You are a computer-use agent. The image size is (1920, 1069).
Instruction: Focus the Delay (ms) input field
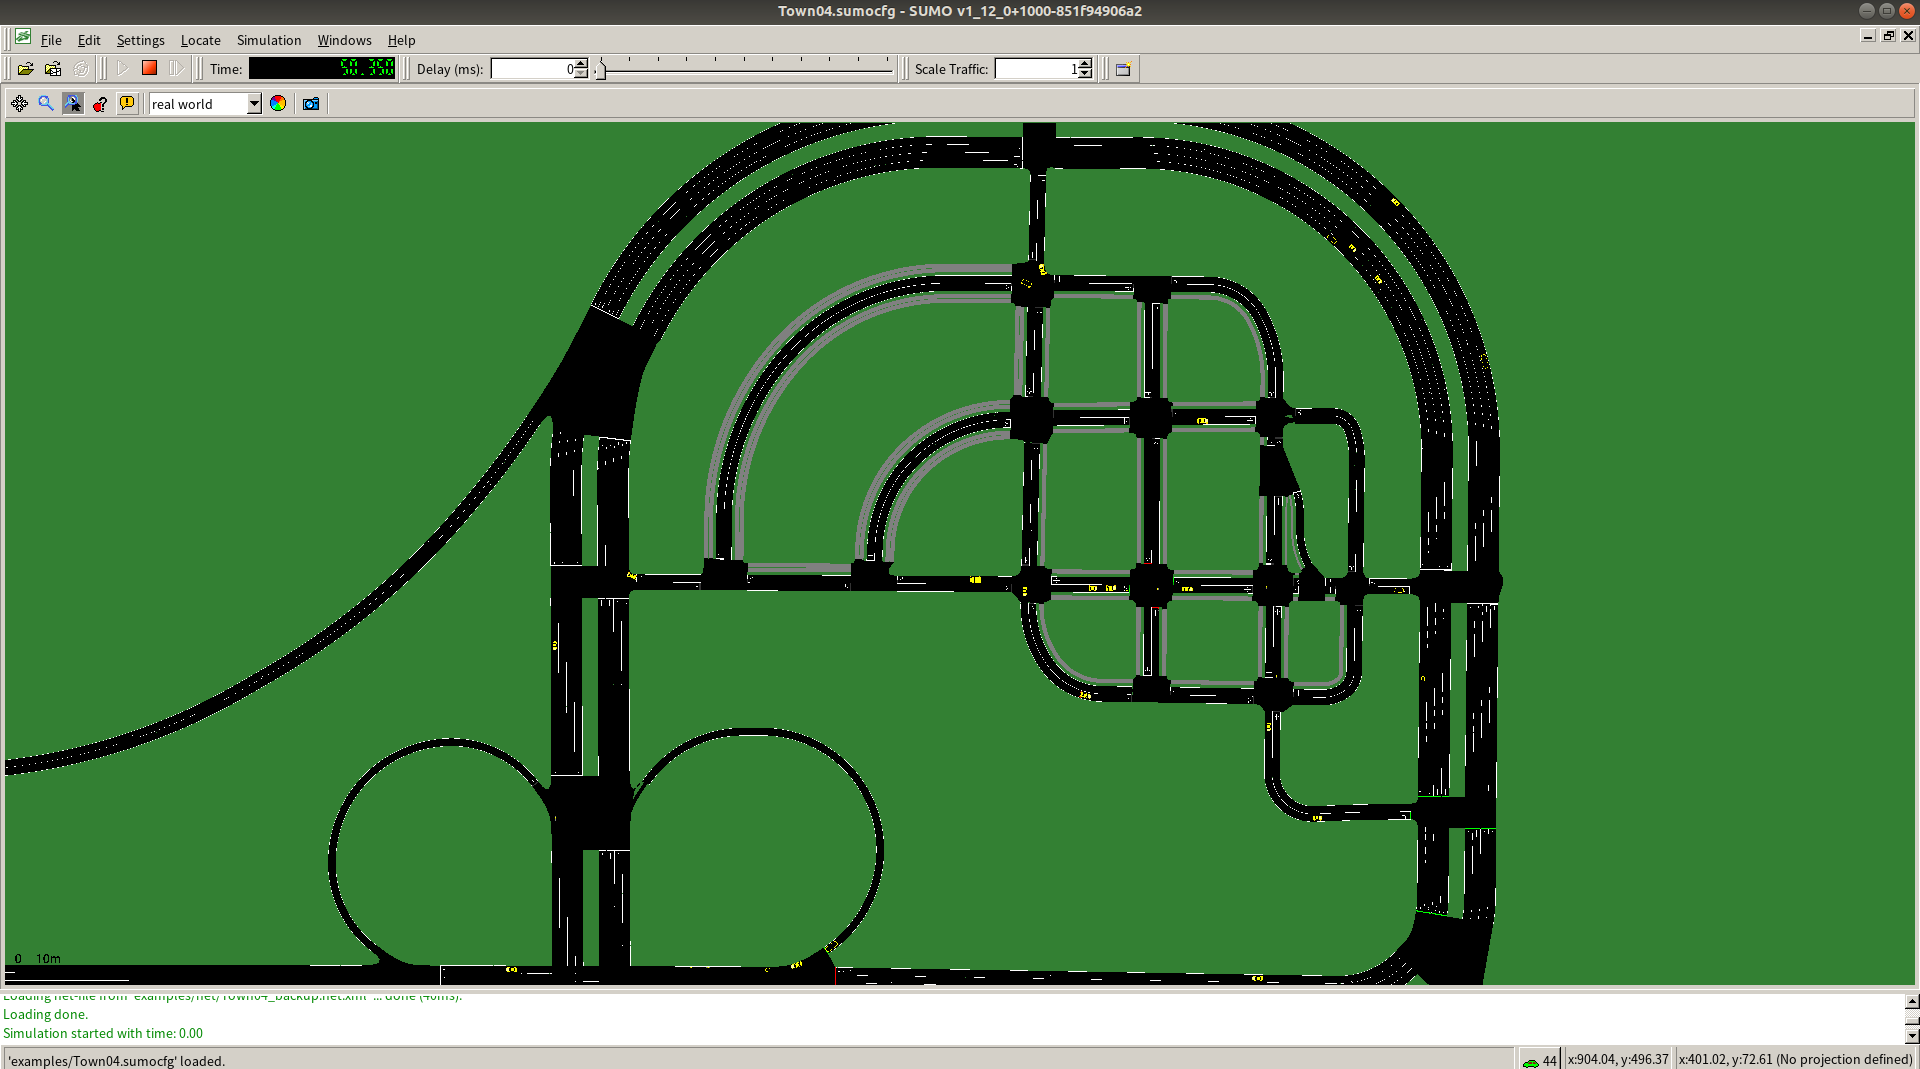[x=532, y=69]
